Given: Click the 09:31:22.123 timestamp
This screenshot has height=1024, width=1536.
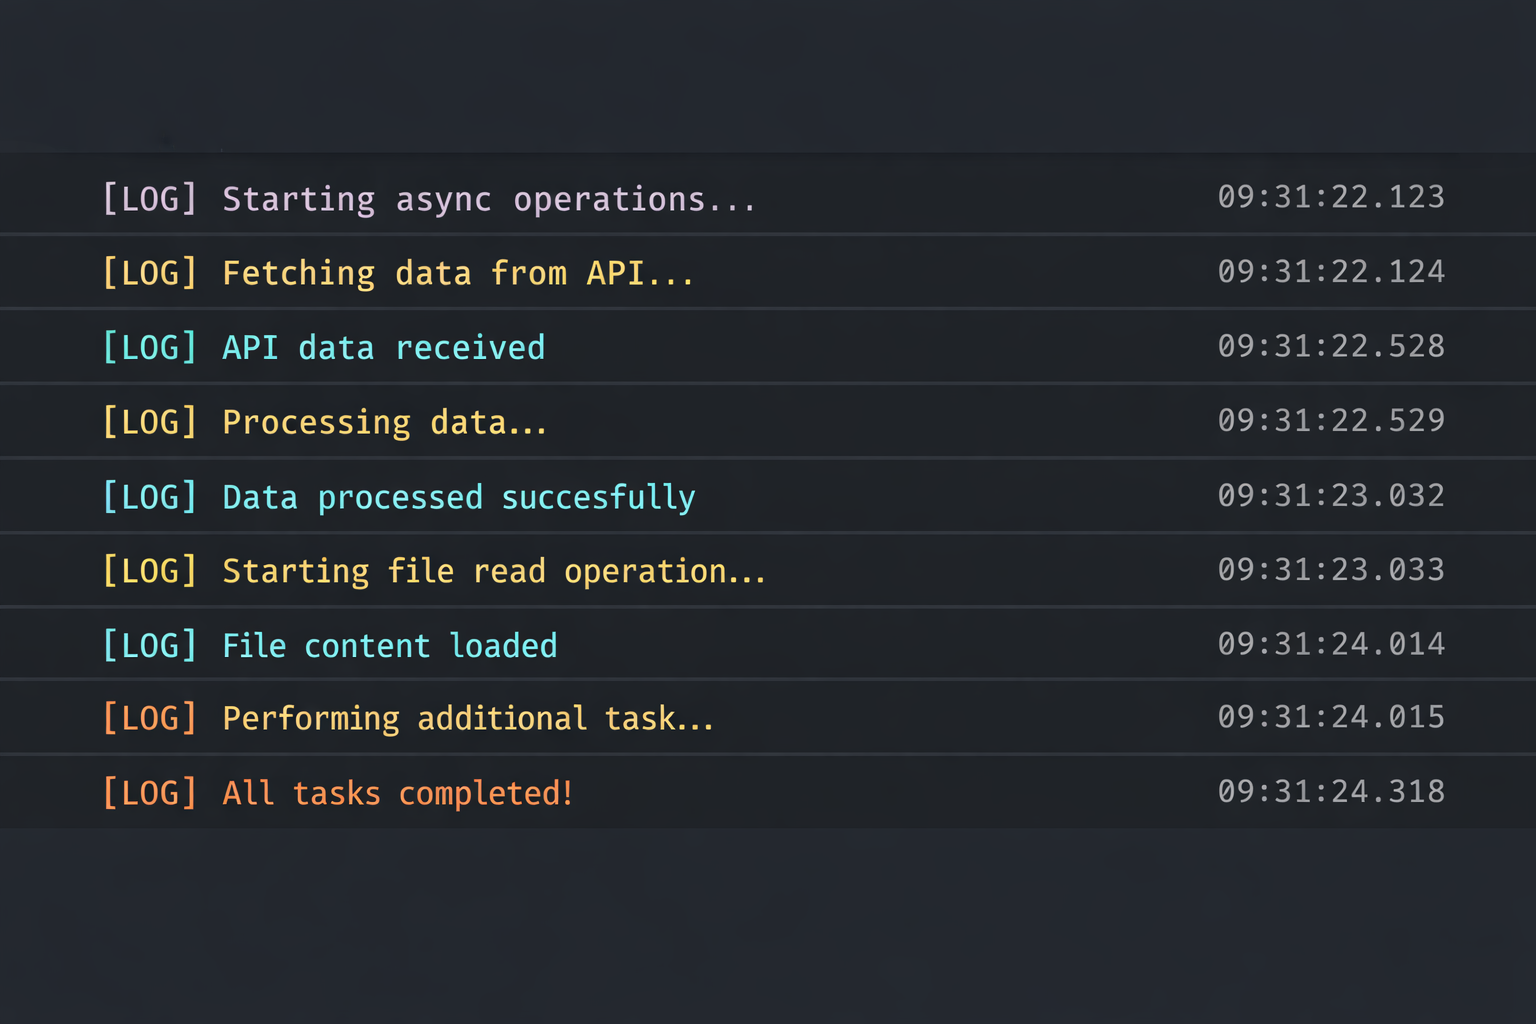Looking at the screenshot, I should 1330,197.
